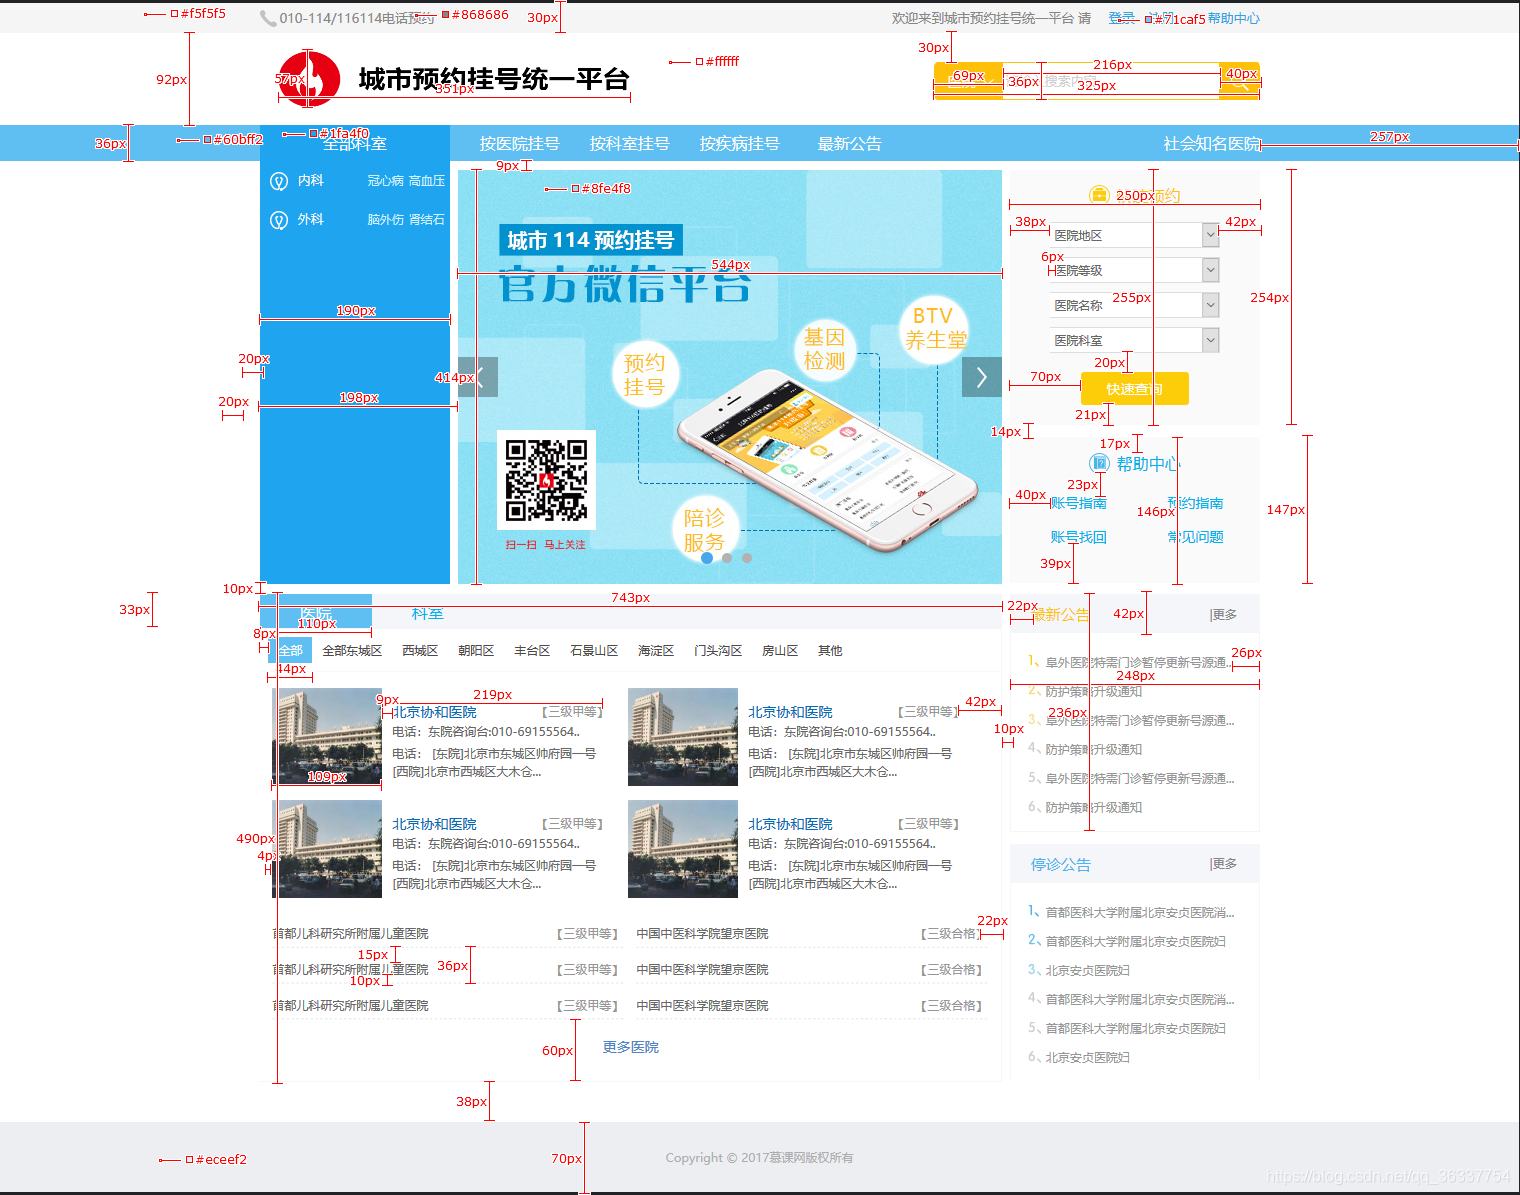Image resolution: width=1520 pixels, height=1195 pixels.
Task: Click the red flame site logo
Action: coord(309,79)
